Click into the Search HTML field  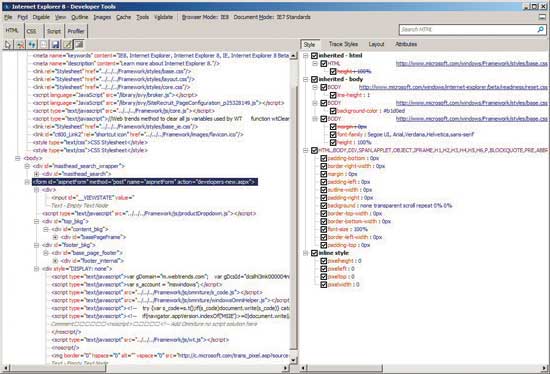tap(468, 29)
